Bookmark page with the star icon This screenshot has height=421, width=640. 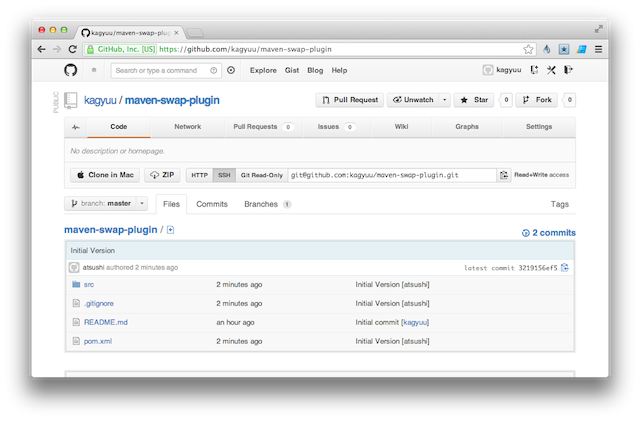[x=528, y=48]
